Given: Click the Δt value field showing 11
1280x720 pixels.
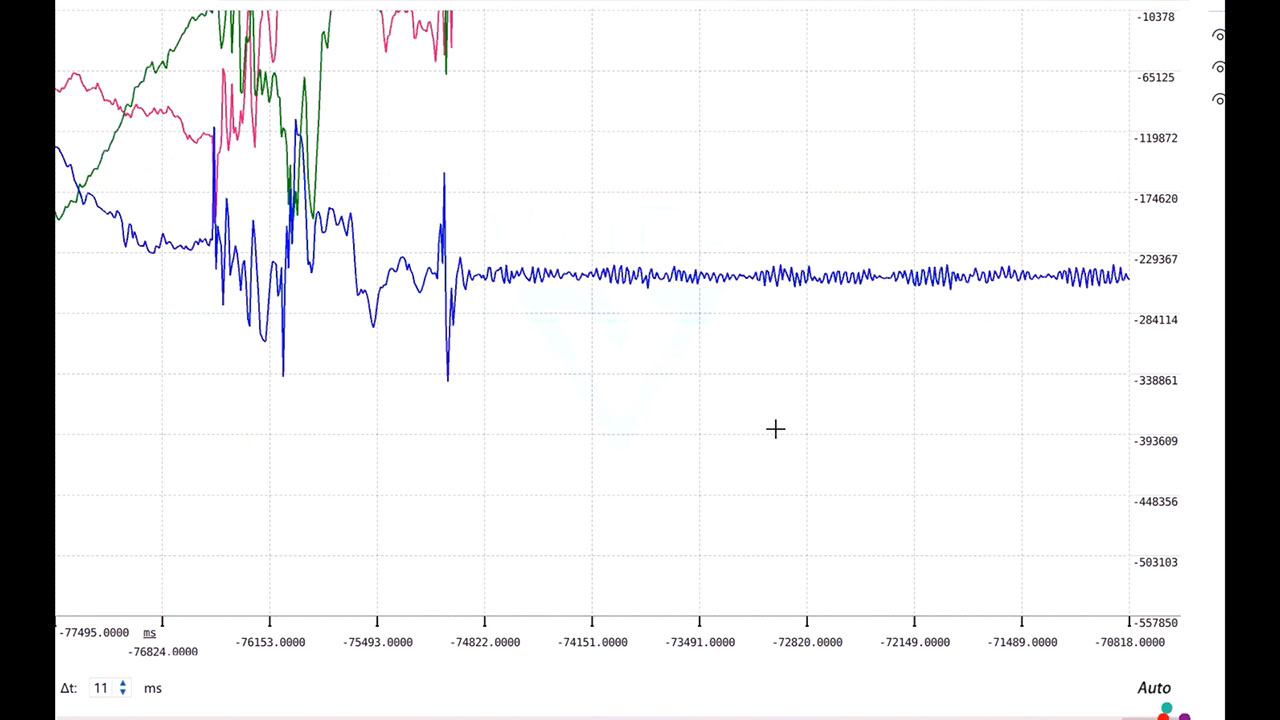Looking at the screenshot, I should (101, 688).
